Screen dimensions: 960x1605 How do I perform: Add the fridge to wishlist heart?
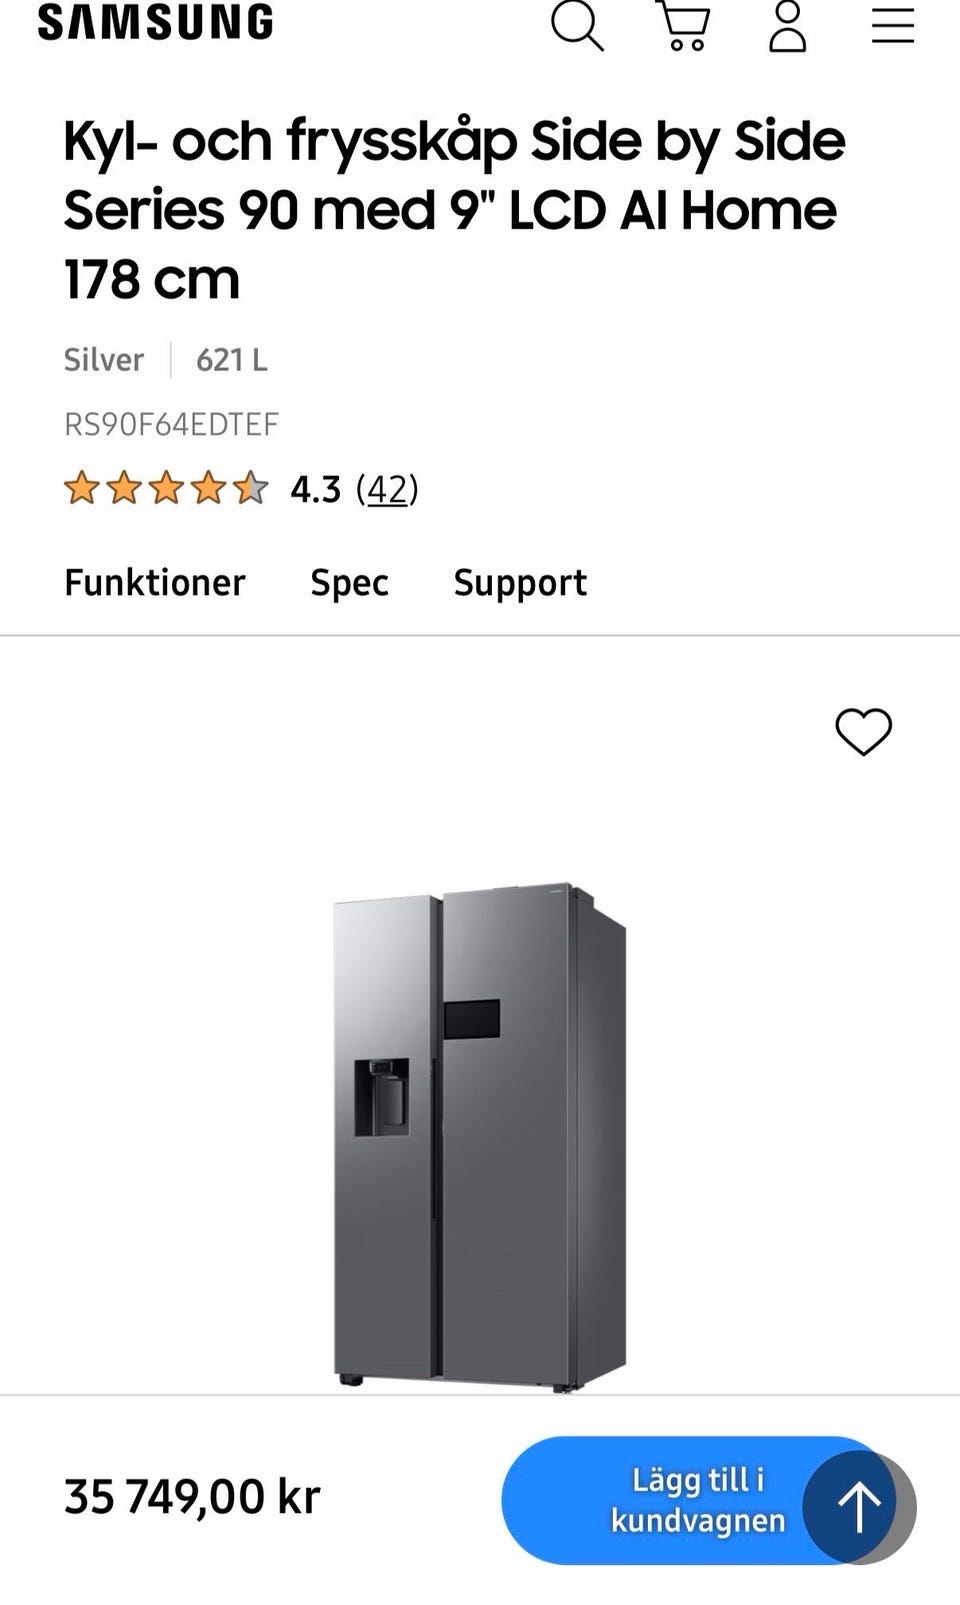coord(863,732)
